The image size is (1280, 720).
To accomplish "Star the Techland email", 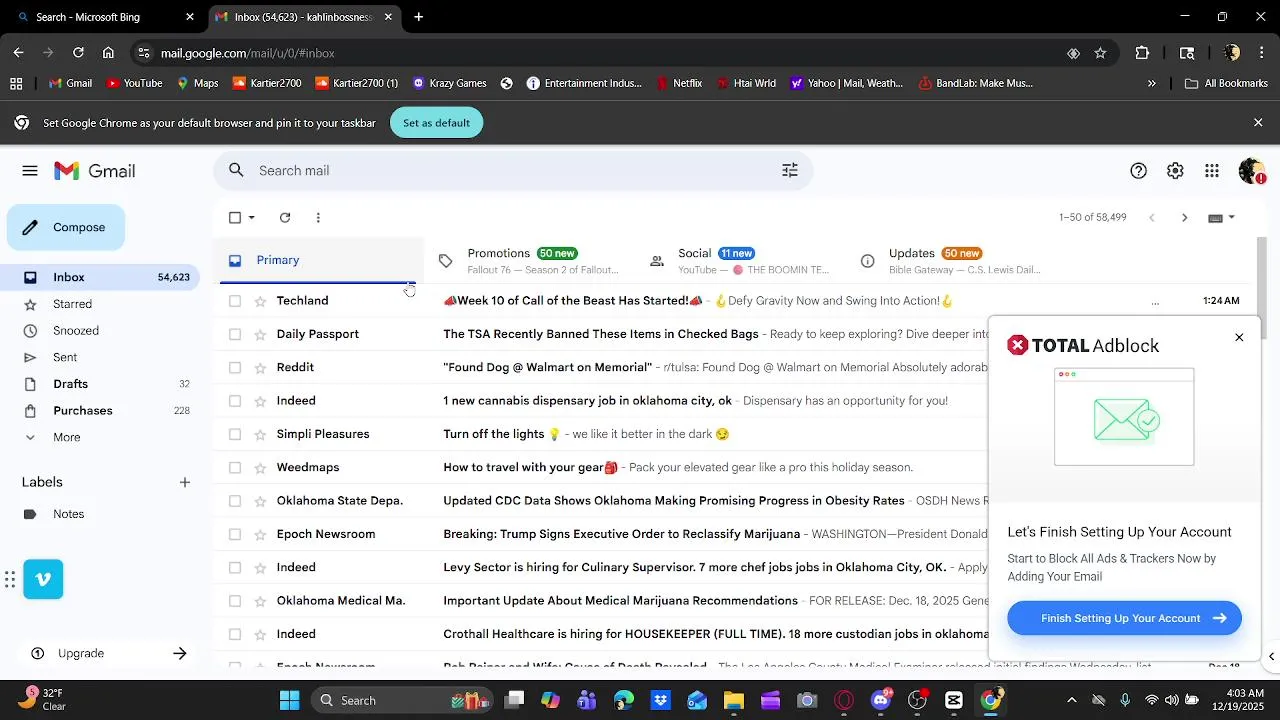I will tap(260, 301).
